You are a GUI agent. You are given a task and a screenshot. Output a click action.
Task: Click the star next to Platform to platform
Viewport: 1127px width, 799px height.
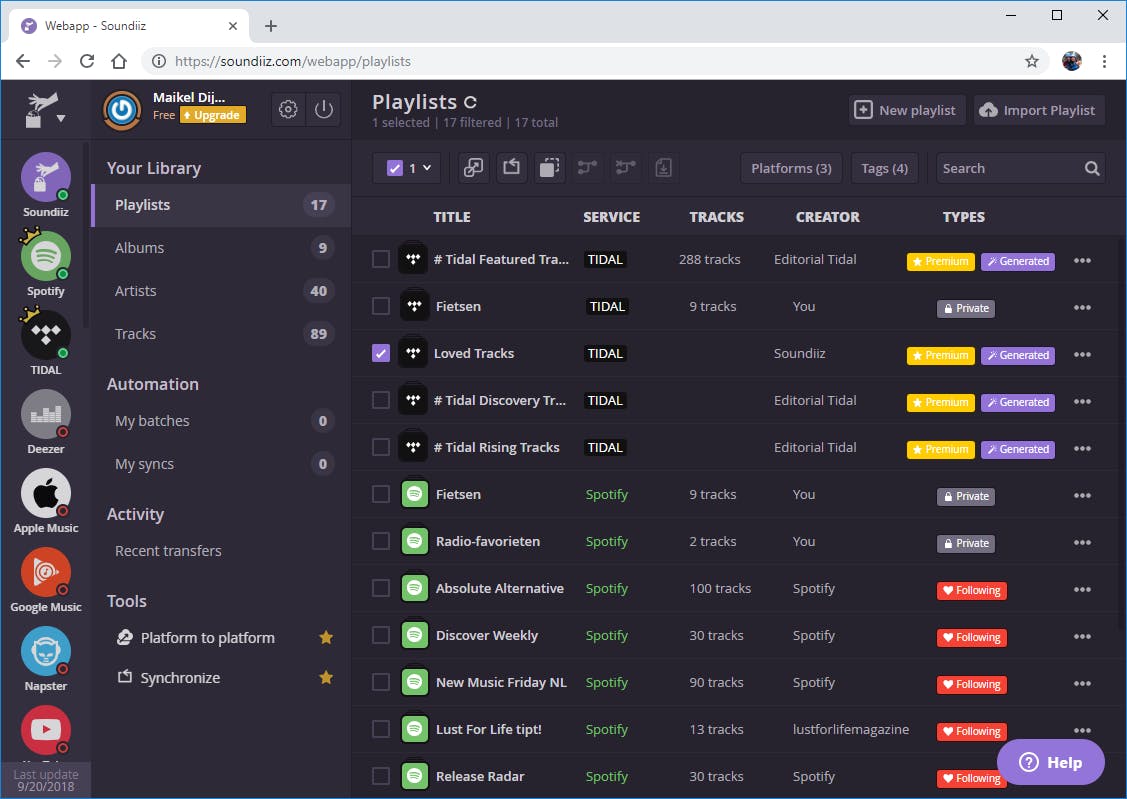[326, 637]
